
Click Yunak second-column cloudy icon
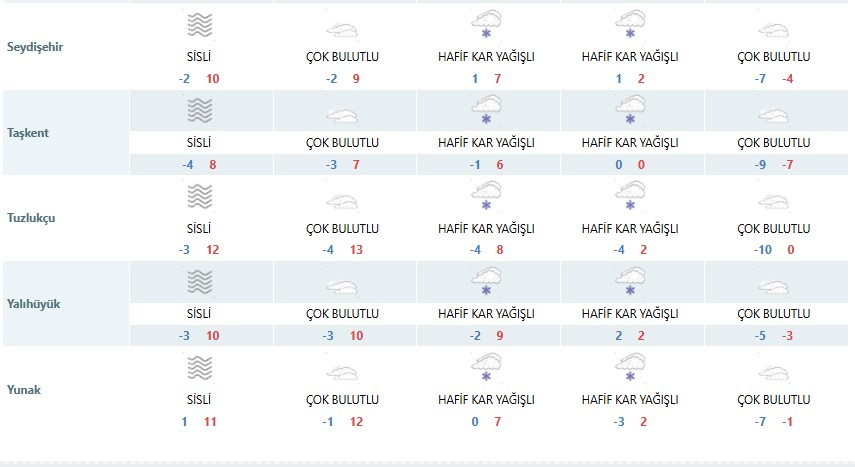click(x=343, y=372)
